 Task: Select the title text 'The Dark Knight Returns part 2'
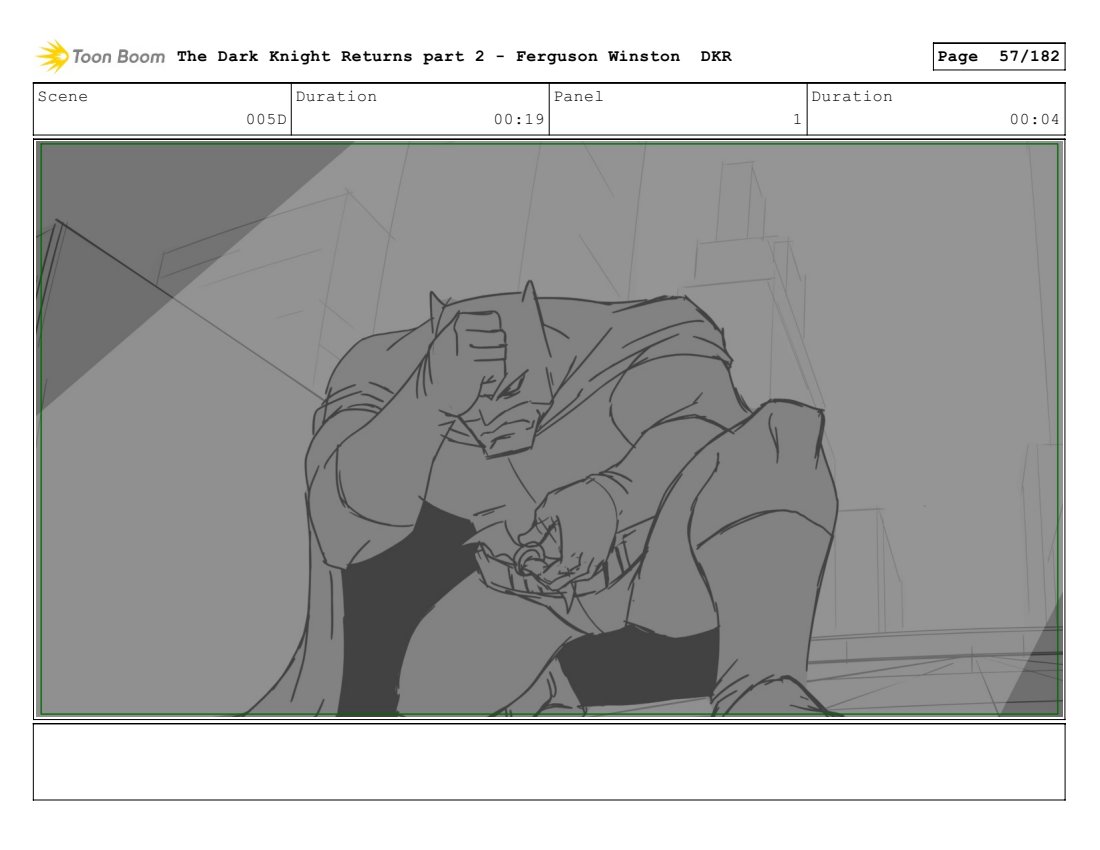330,56
